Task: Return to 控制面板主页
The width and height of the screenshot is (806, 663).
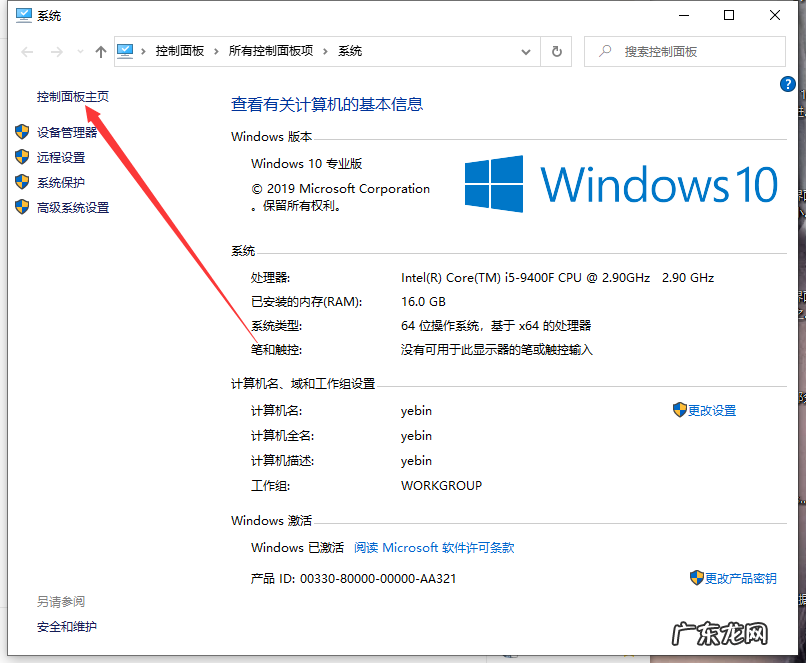Action: coord(71,97)
